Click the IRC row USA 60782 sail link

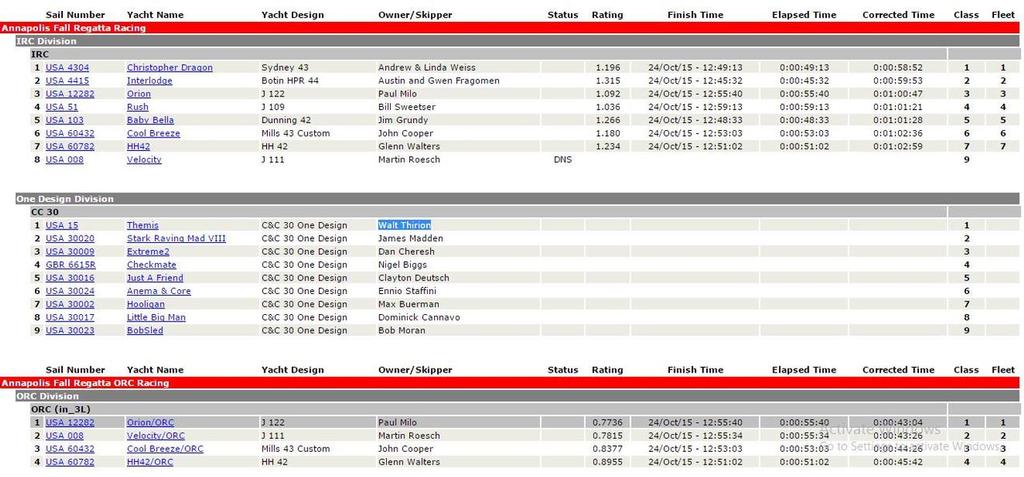pos(70,146)
